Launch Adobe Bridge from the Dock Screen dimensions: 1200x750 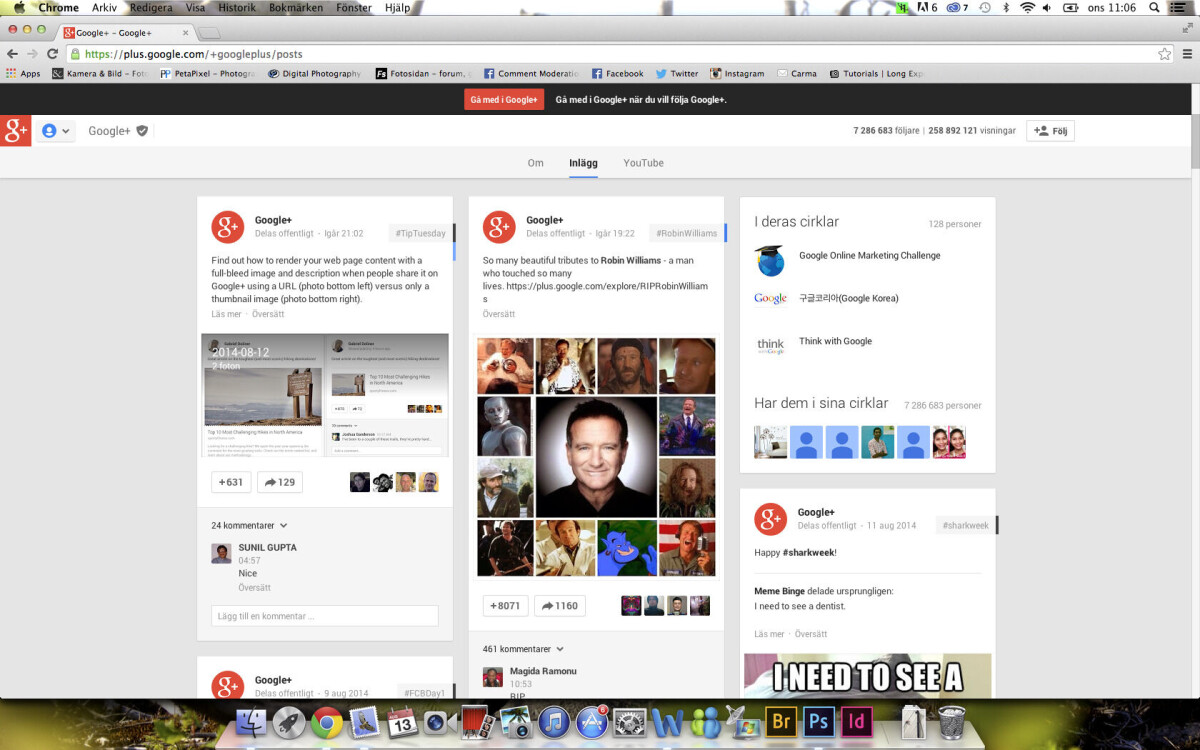(781, 722)
